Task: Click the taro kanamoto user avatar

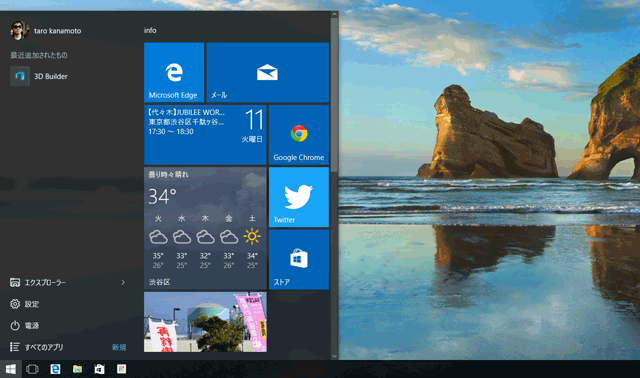Action: click(19, 31)
